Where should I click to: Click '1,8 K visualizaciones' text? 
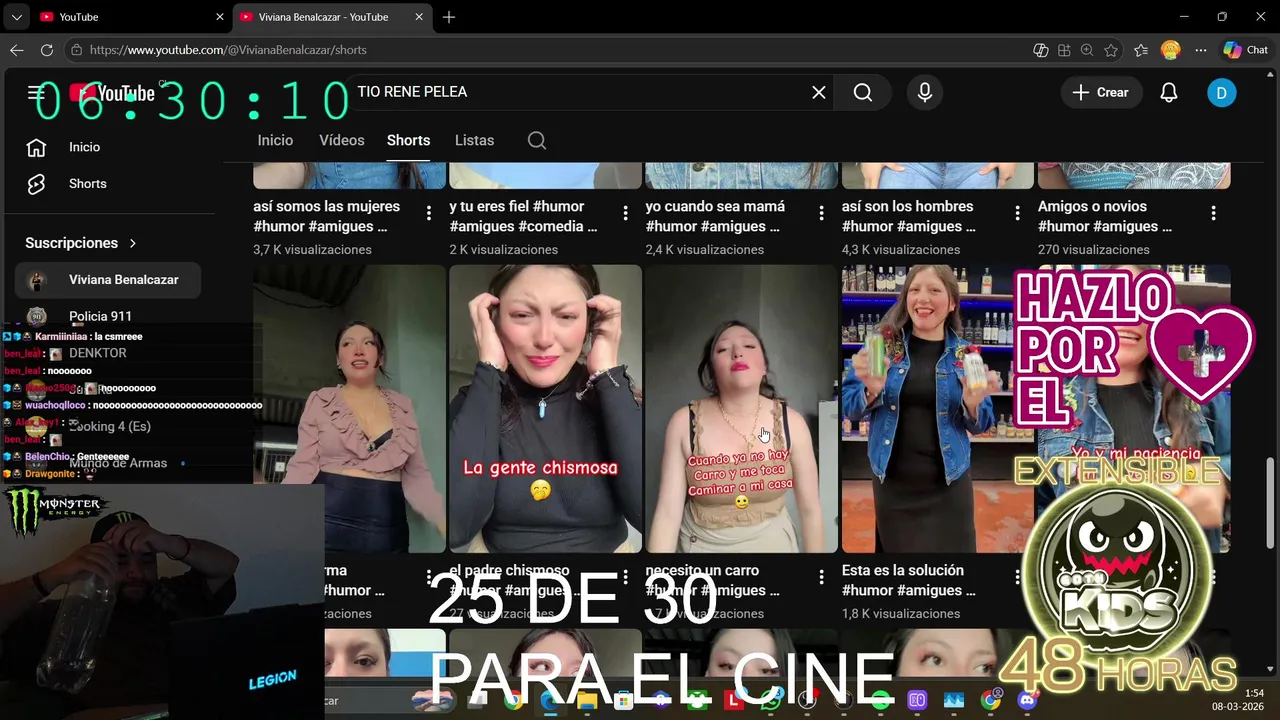901,614
